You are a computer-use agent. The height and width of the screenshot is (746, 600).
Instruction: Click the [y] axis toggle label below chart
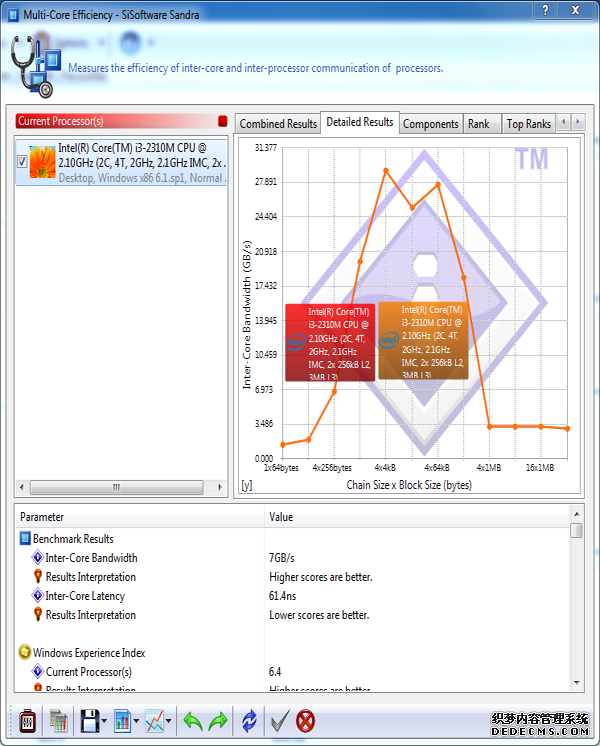tap(246, 485)
